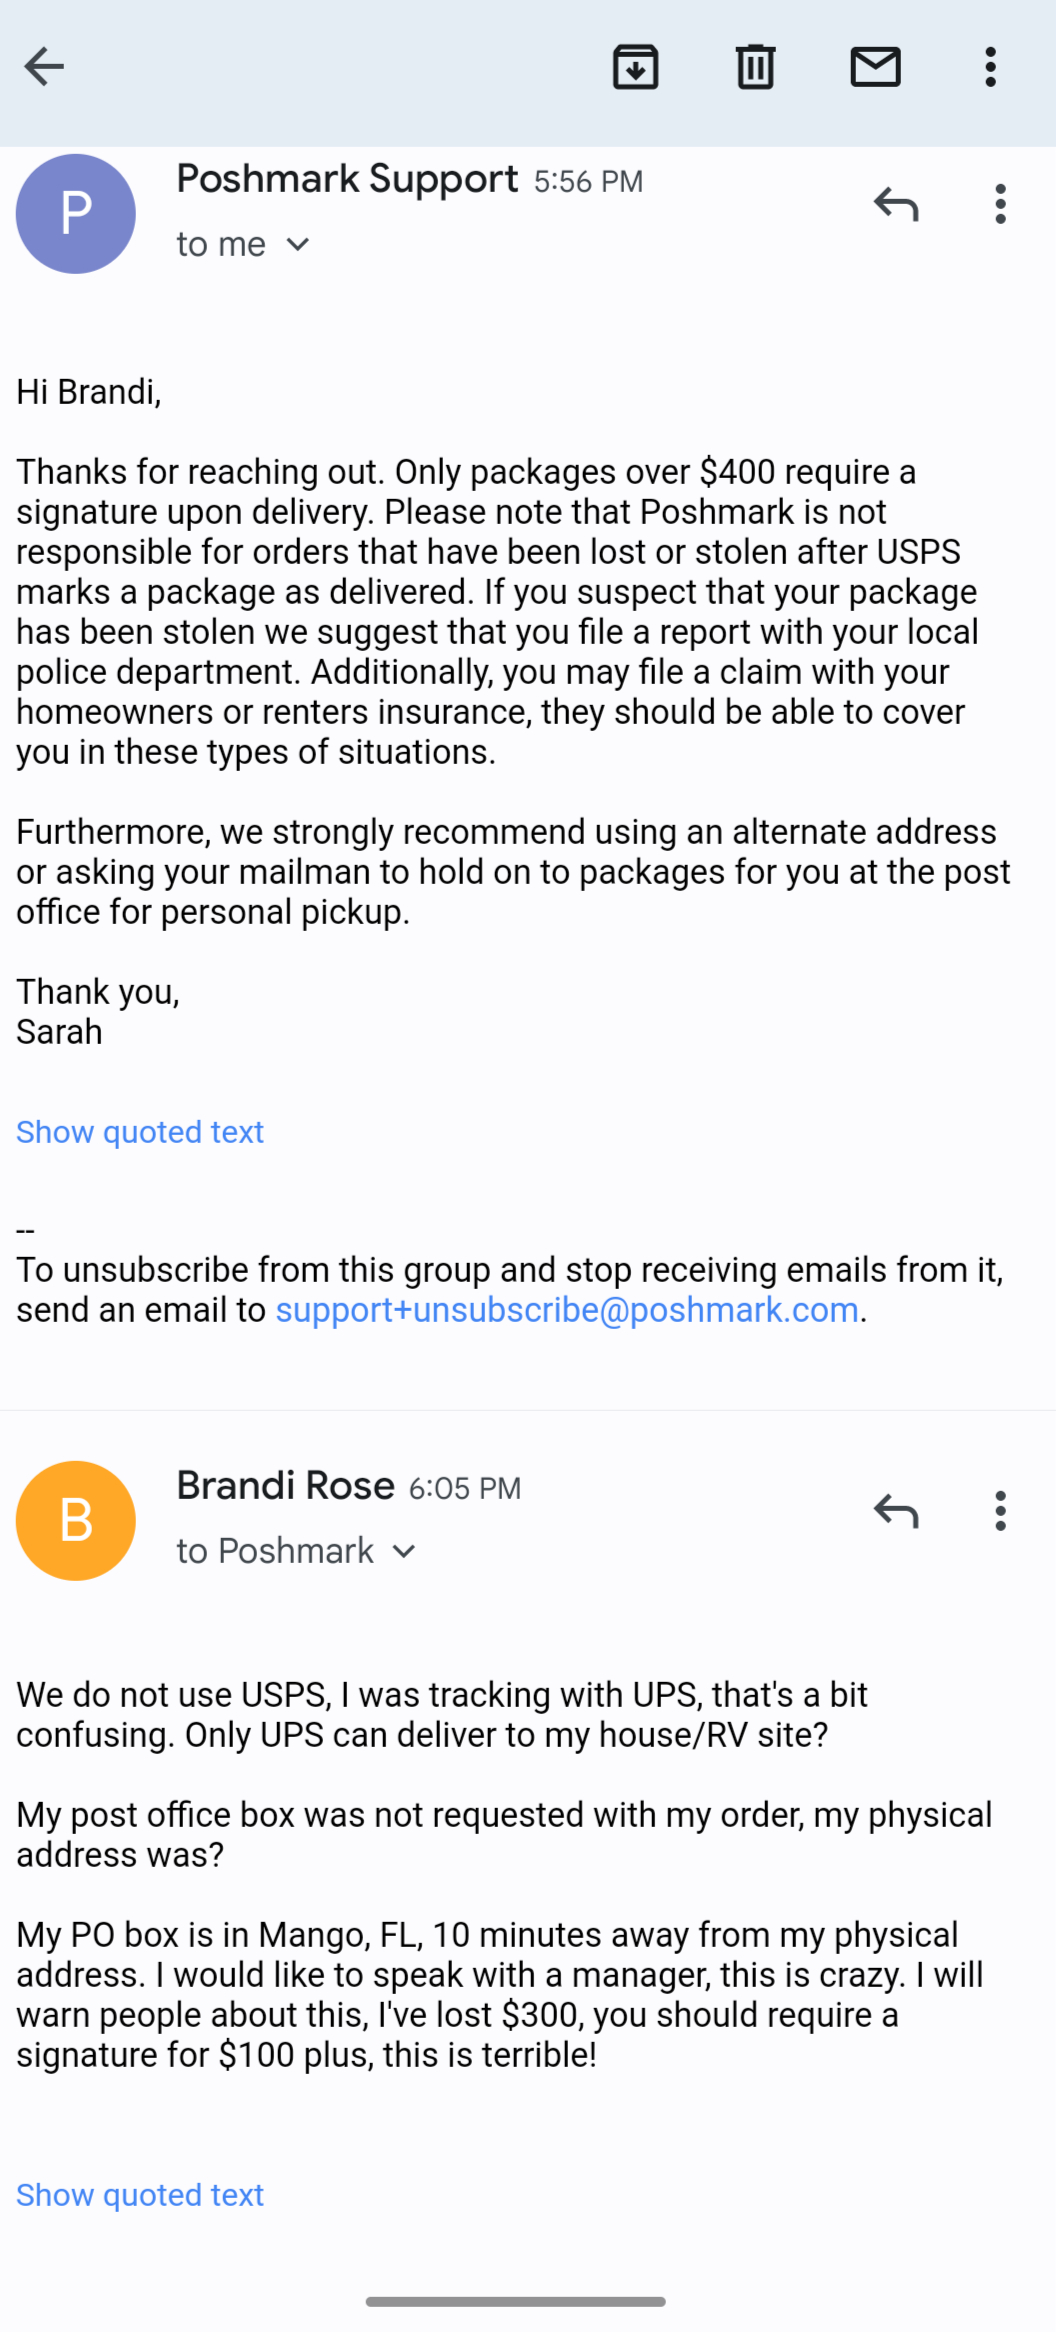This screenshot has height=2332, width=1056.
Task: Tap Poshmark Support purple avatar
Action: 76,214
